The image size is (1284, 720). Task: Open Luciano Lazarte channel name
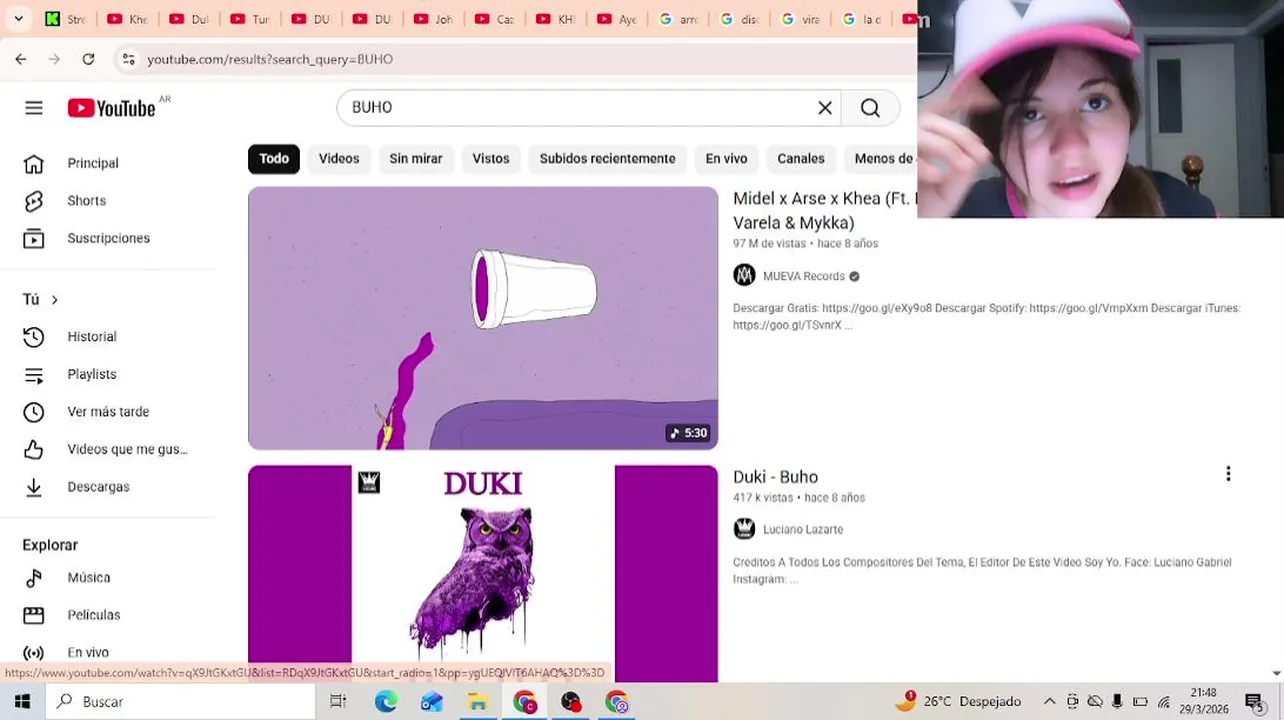[803, 529]
